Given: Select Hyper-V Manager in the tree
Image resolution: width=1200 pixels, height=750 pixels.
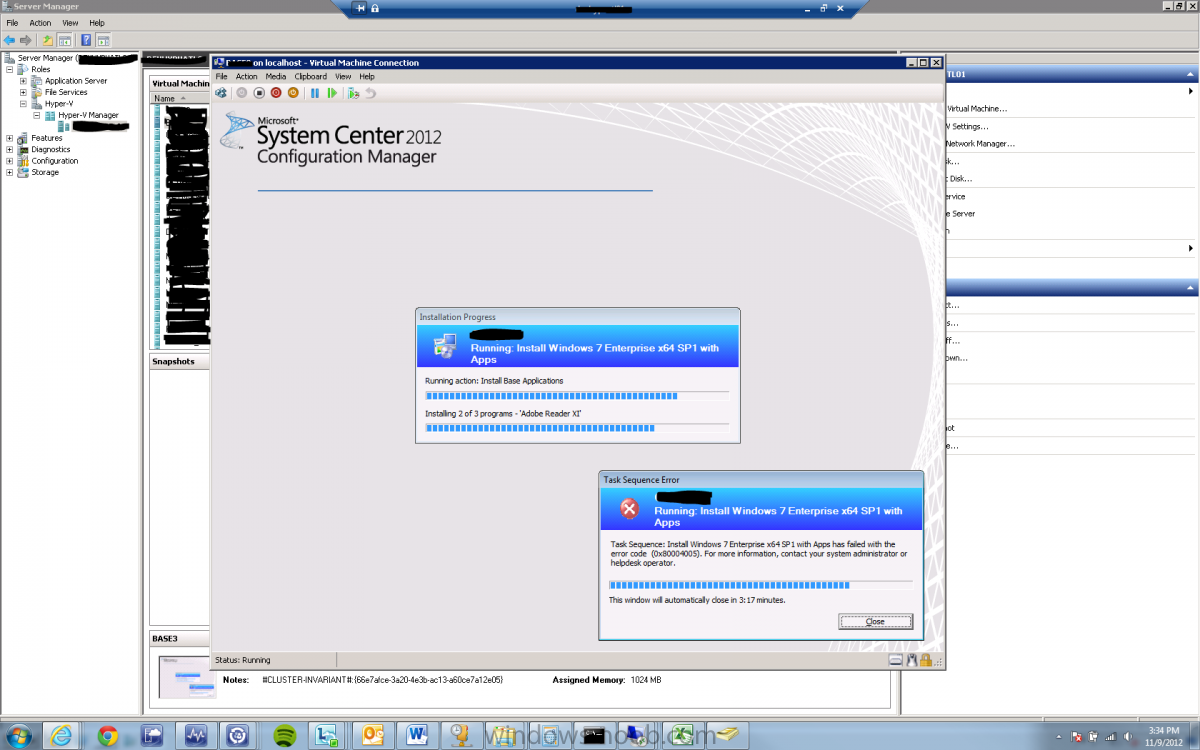Looking at the screenshot, I should (x=88, y=115).
